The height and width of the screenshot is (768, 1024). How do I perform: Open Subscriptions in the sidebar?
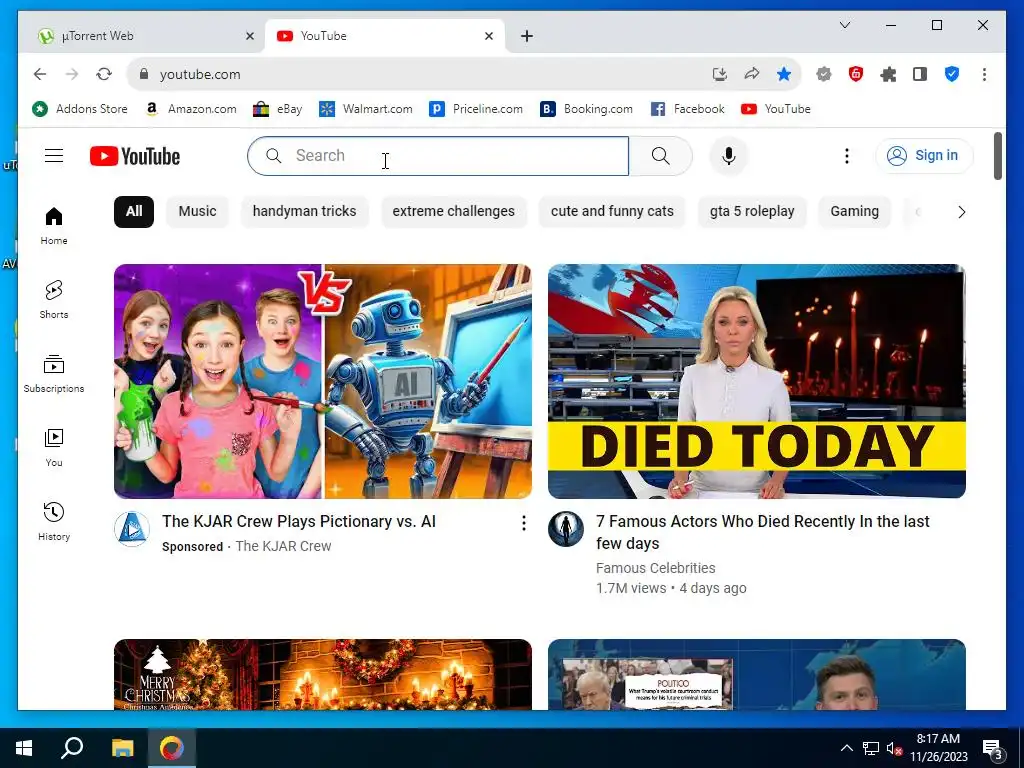click(54, 374)
